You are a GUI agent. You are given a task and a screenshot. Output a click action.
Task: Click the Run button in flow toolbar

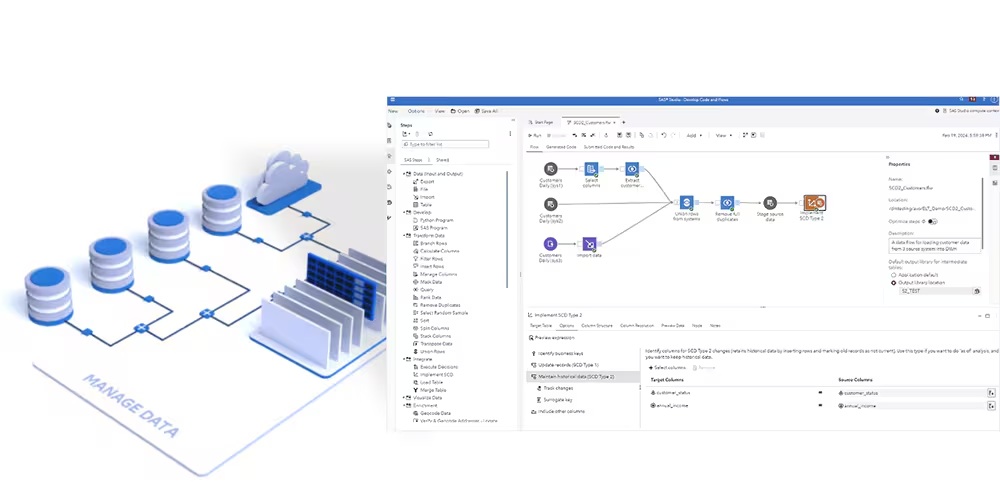(x=535, y=135)
